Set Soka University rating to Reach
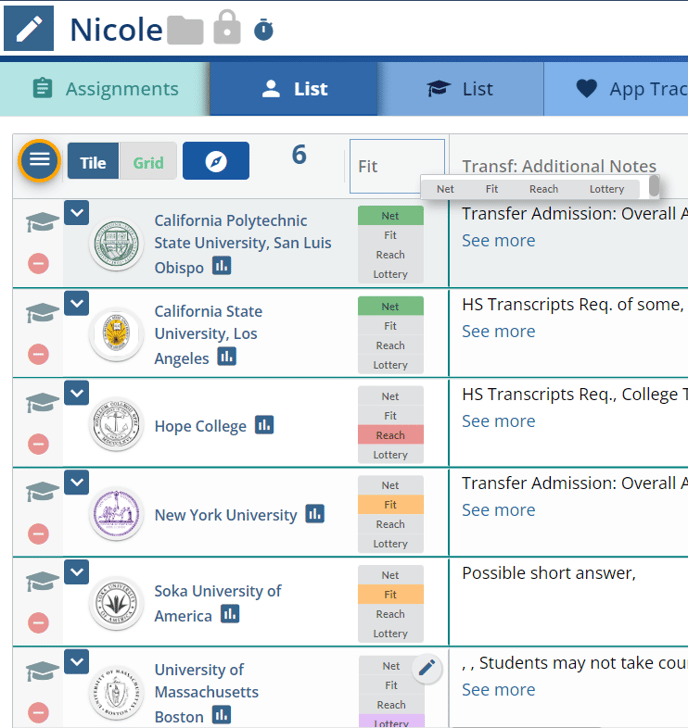Image resolution: width=688 pixels, height=728 pixels. point(390,614)
